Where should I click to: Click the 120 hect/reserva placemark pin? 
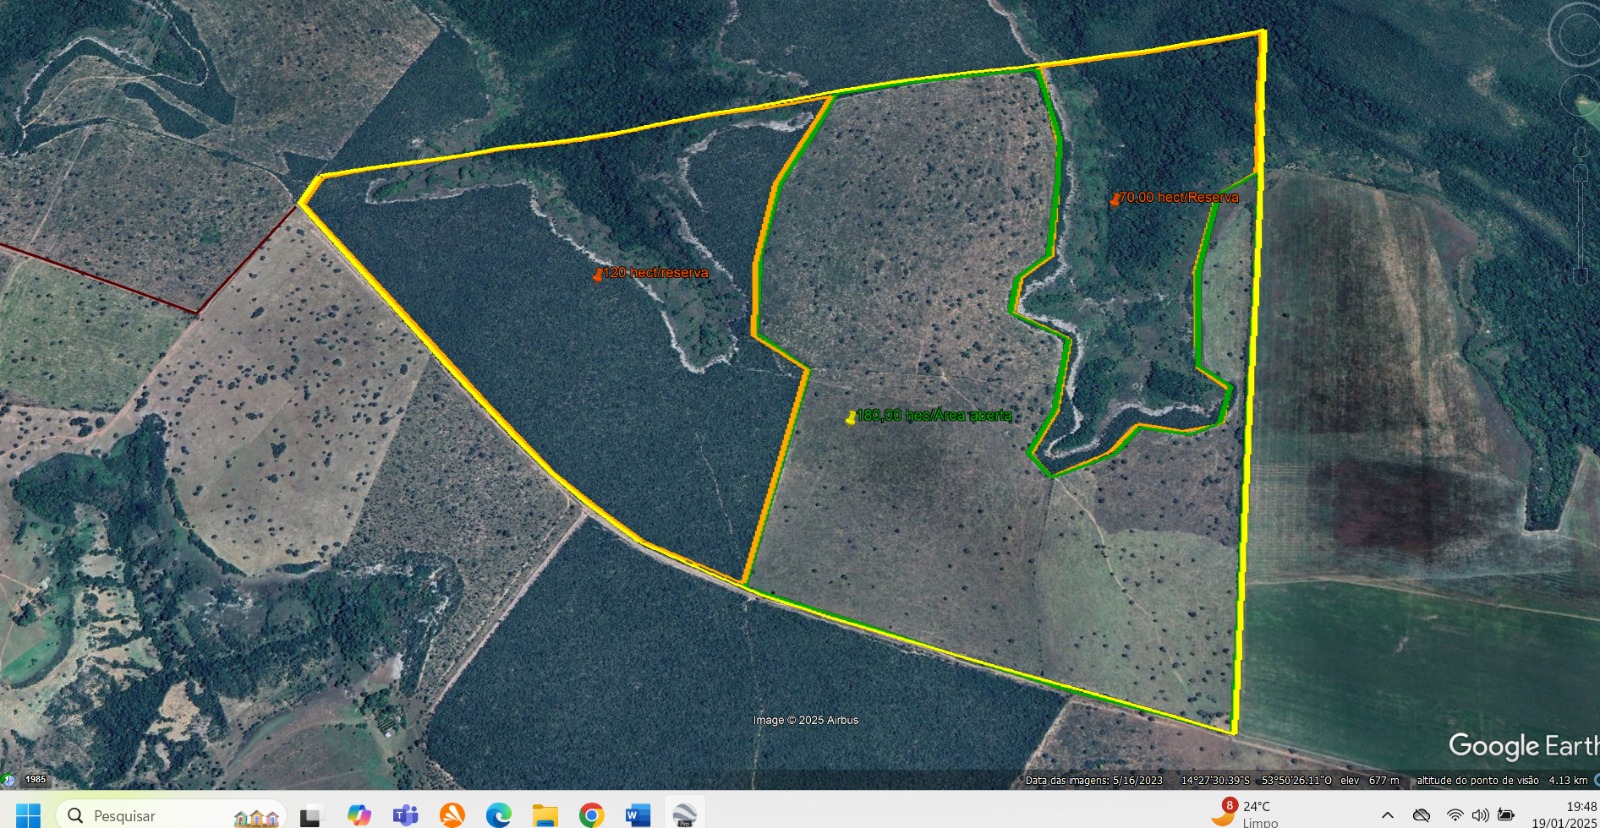597,275
